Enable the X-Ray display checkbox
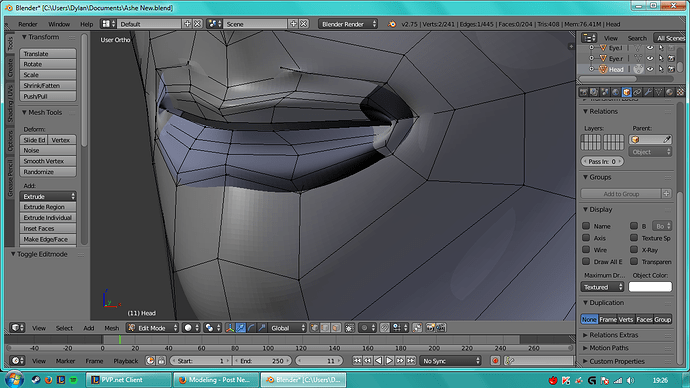 point(634,249)
